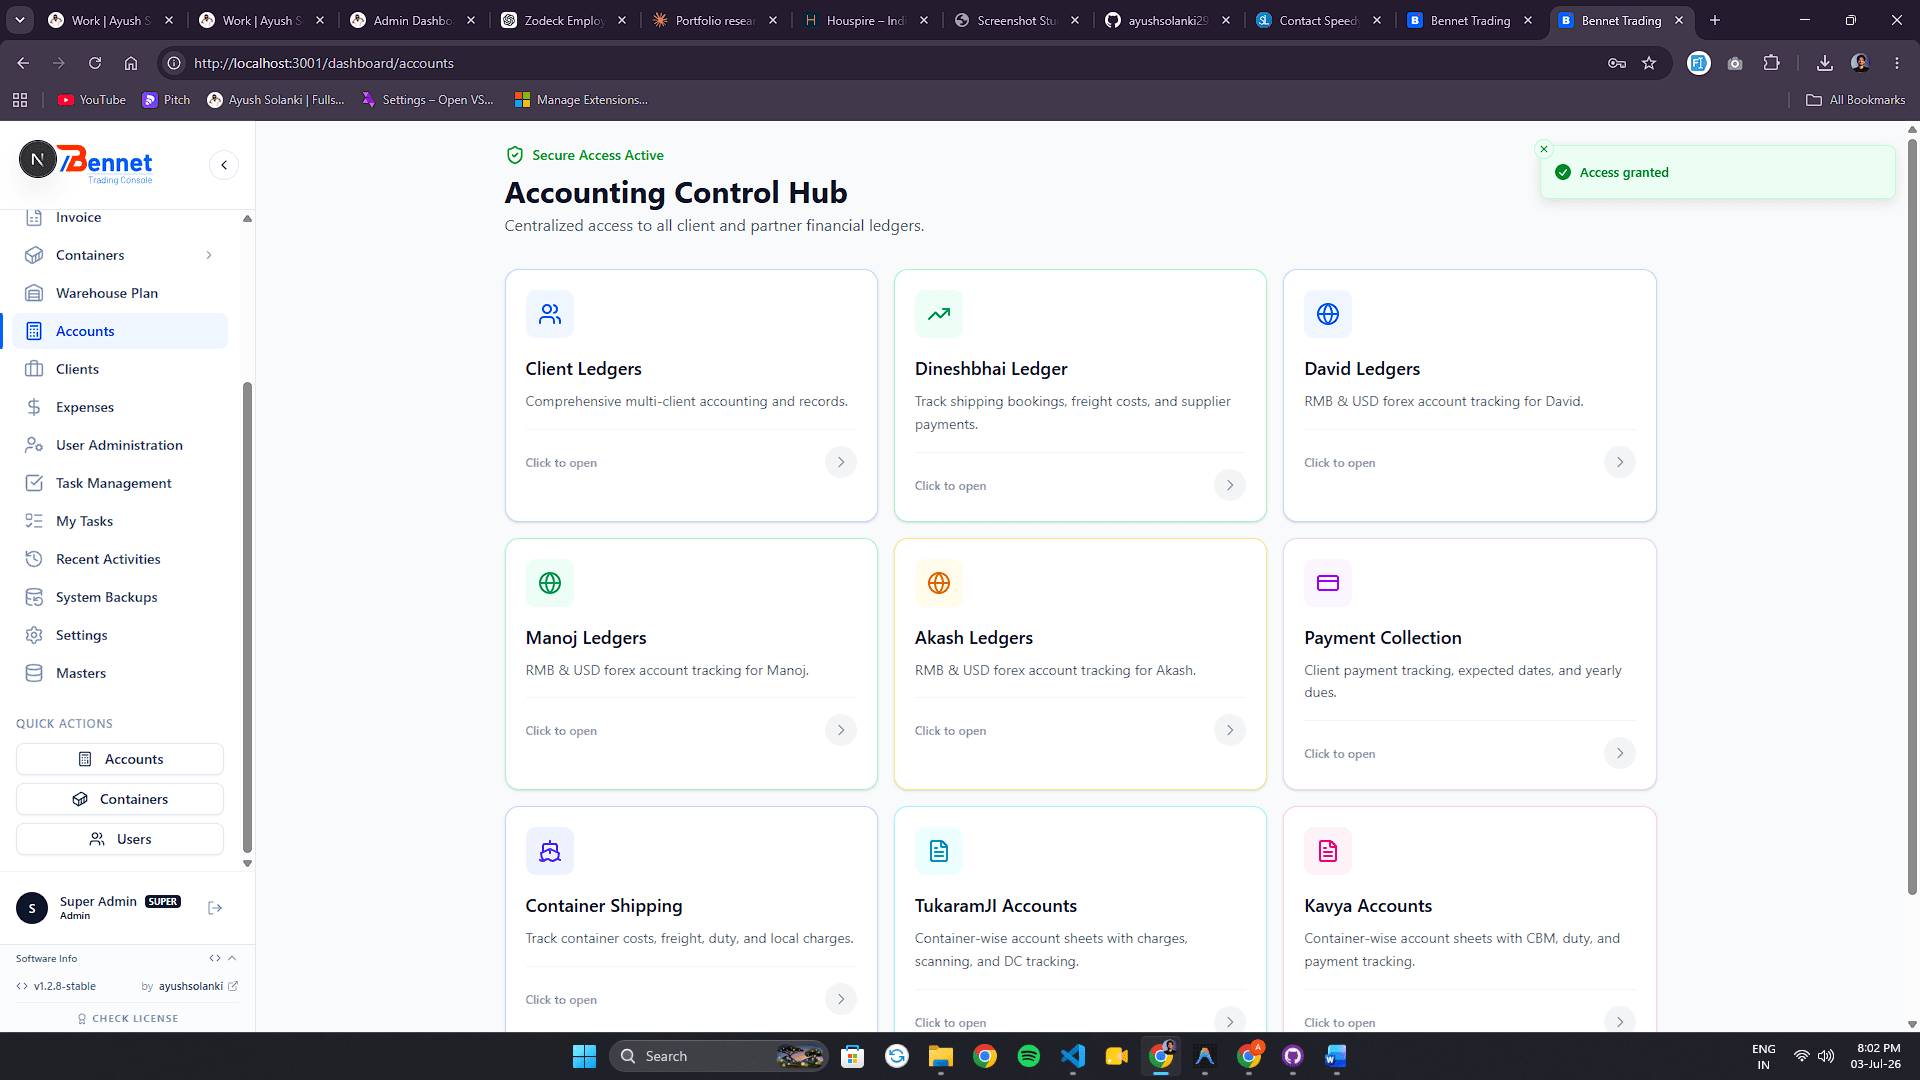
Task: Open GitHub Desktop from the taskbar
Action: click(x=1292, y=1056)
